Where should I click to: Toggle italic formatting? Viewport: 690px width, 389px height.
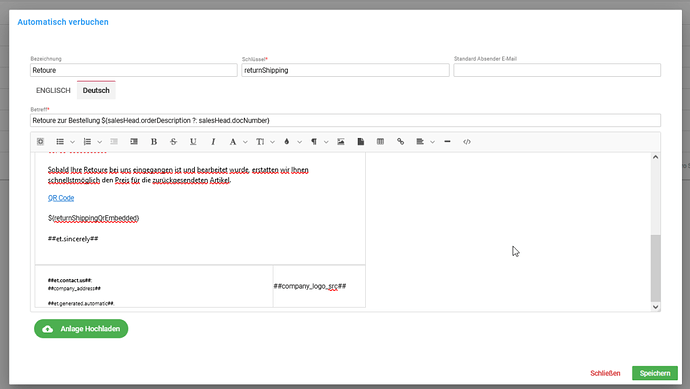[x=213, y=142]
